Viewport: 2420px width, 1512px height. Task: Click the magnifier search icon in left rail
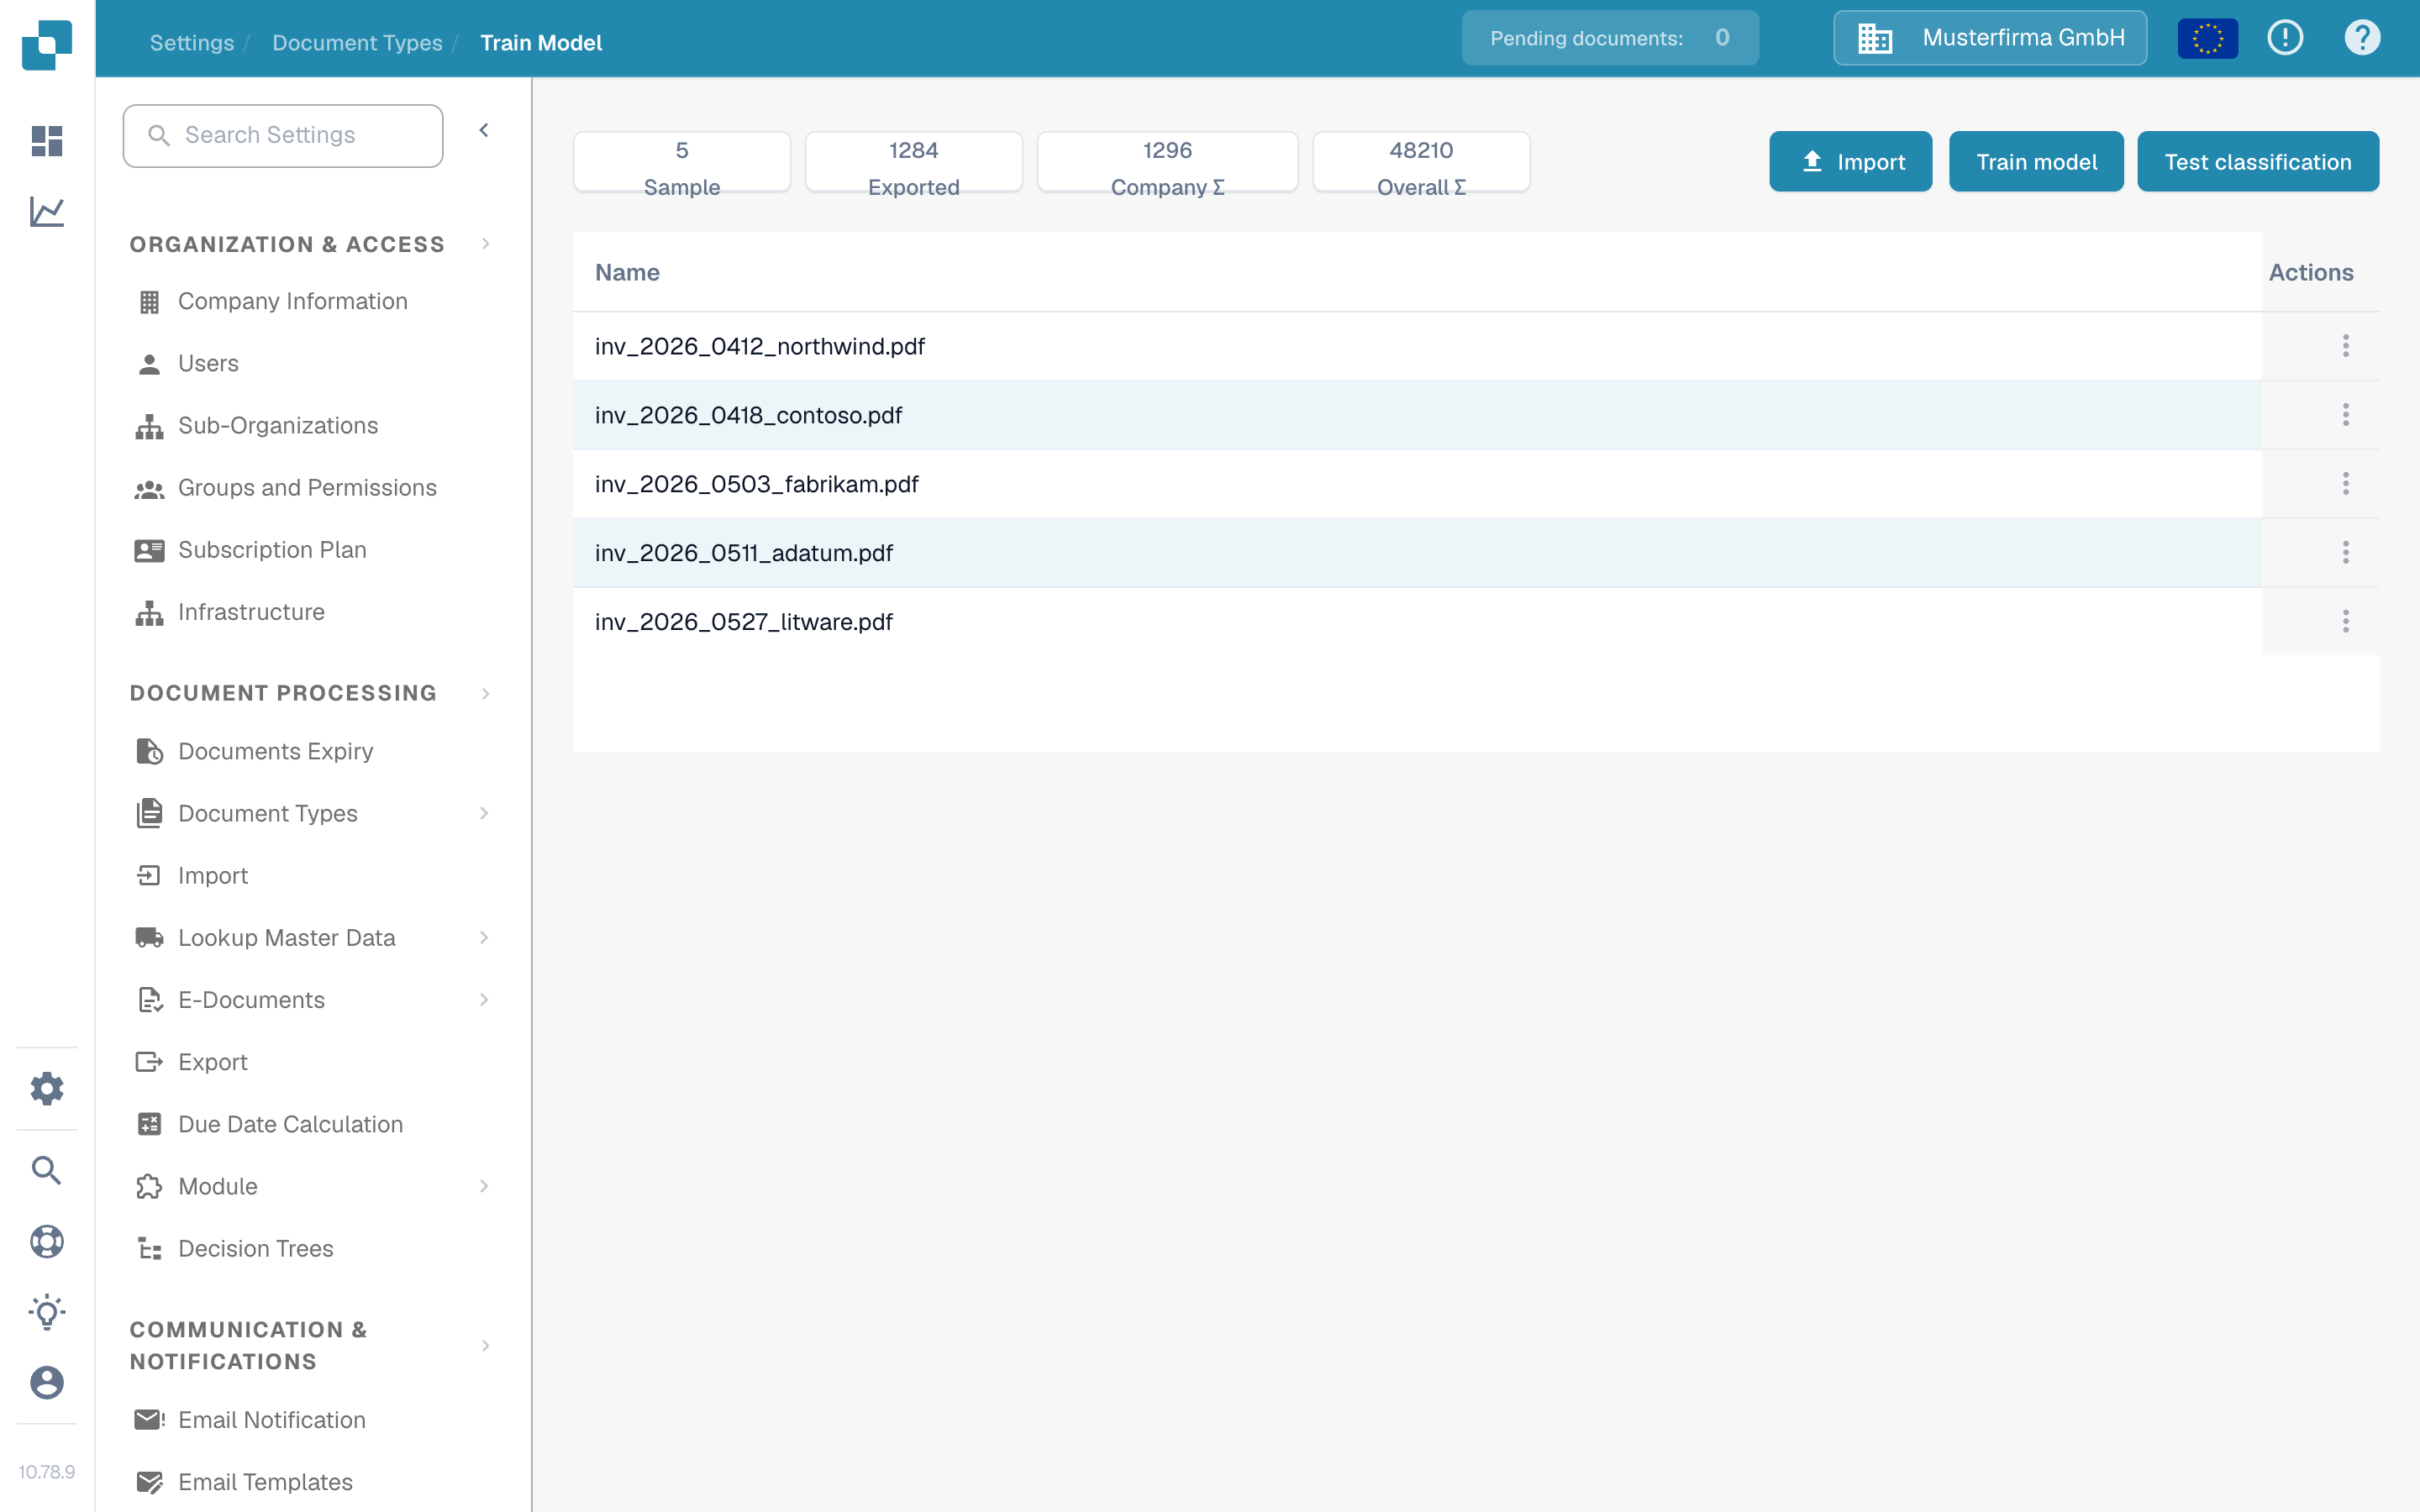(47, 1170)
